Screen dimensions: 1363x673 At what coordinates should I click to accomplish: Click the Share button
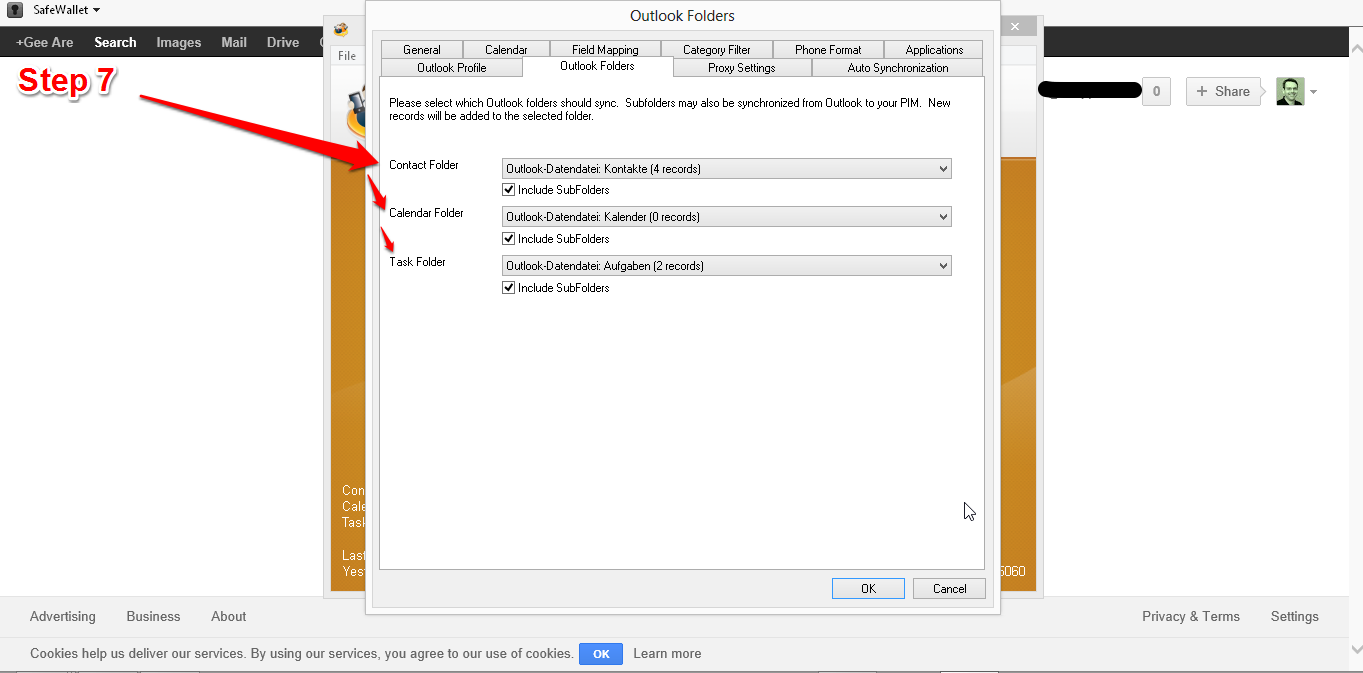(x=1223, y=91)
